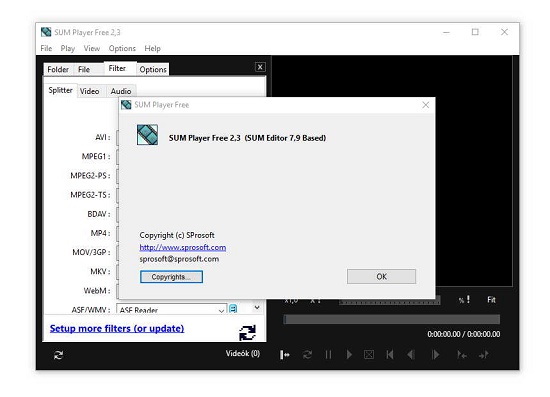Viewport: 550px width, 397px height.
Task: Minimize the SUM Player Free window
Action: pyautogui.click(x=446, y=32)
